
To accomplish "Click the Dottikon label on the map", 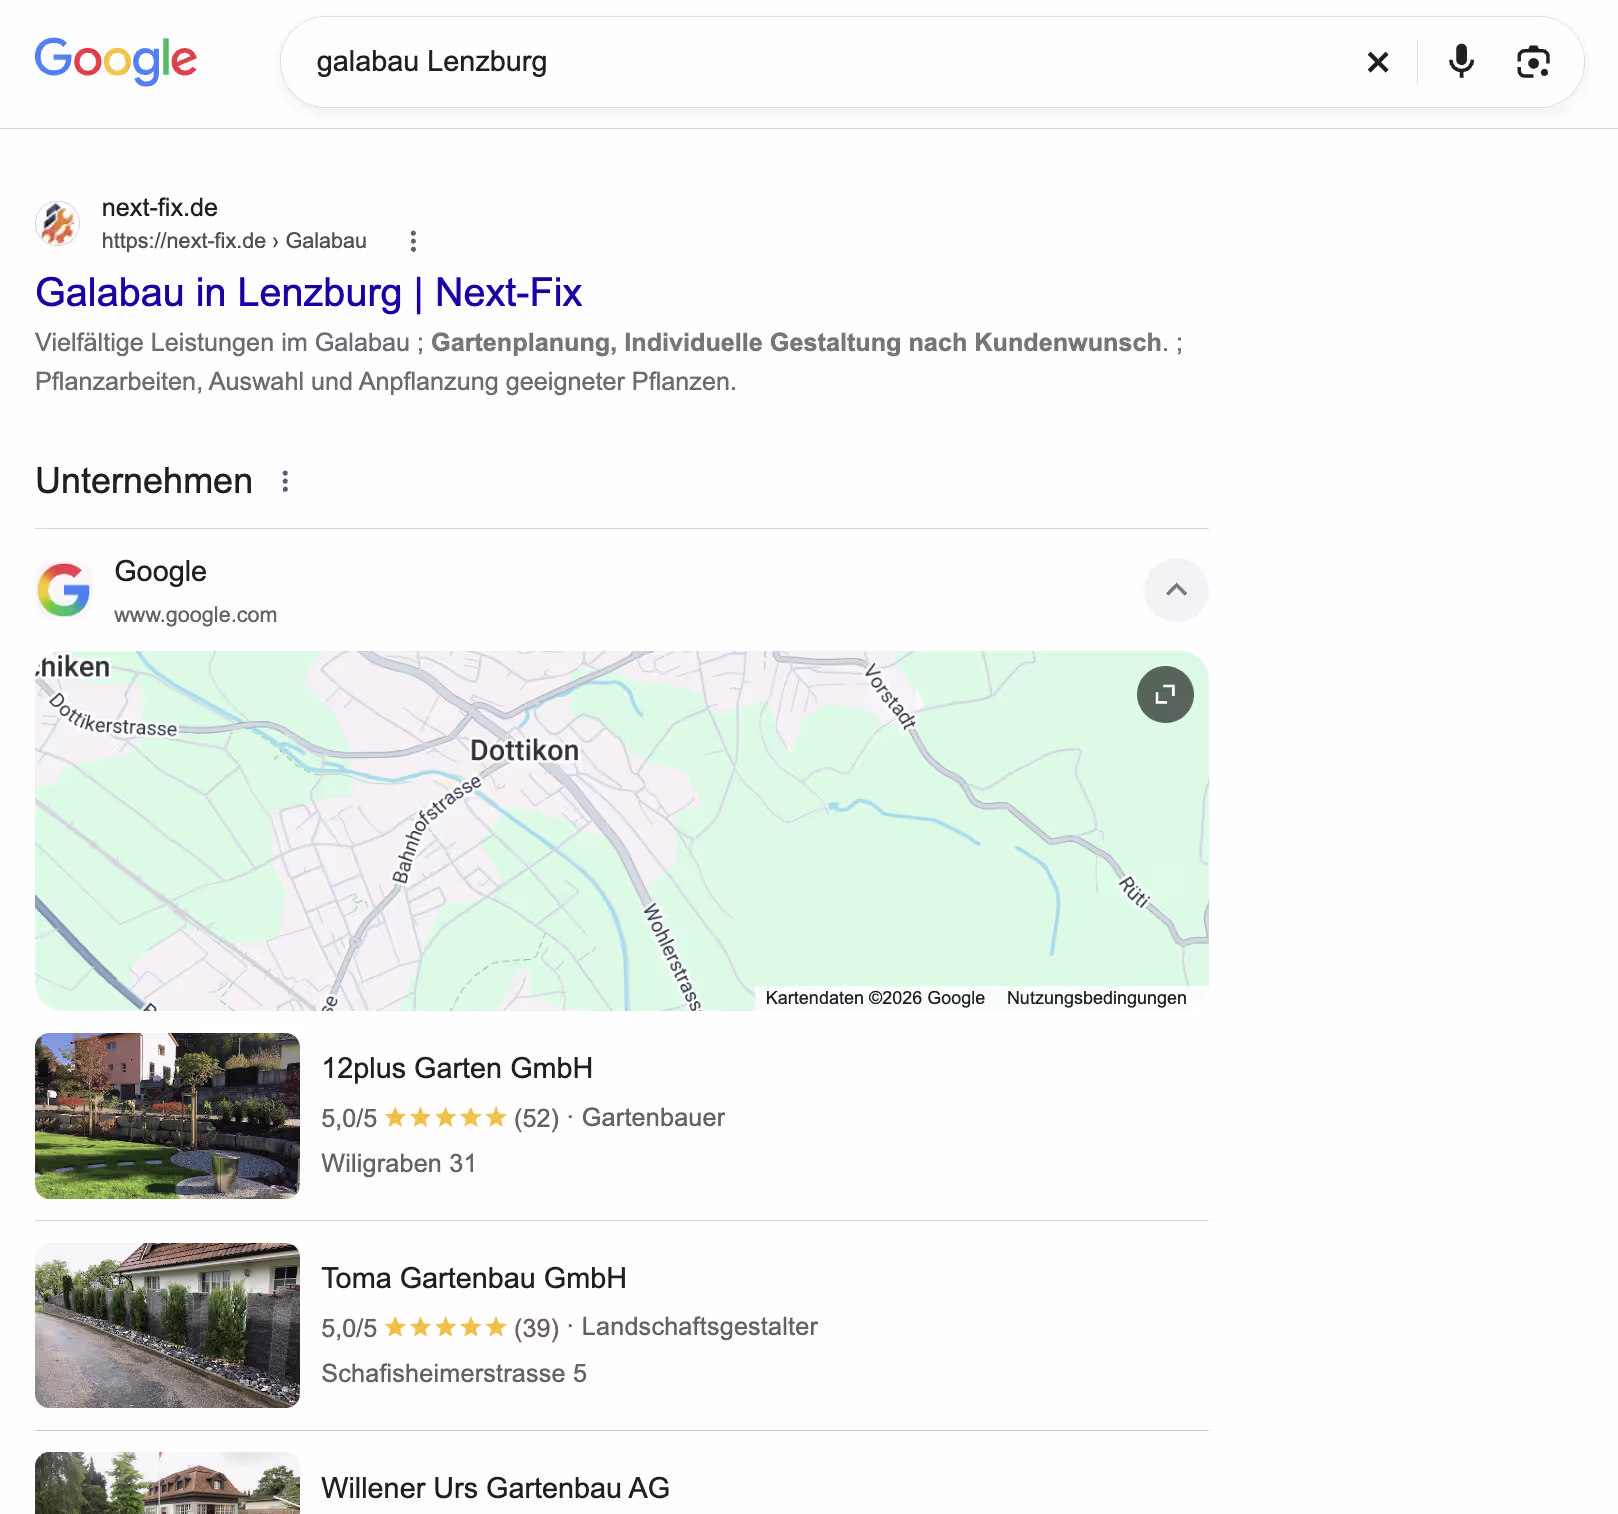I will click(x=524, y=750).
